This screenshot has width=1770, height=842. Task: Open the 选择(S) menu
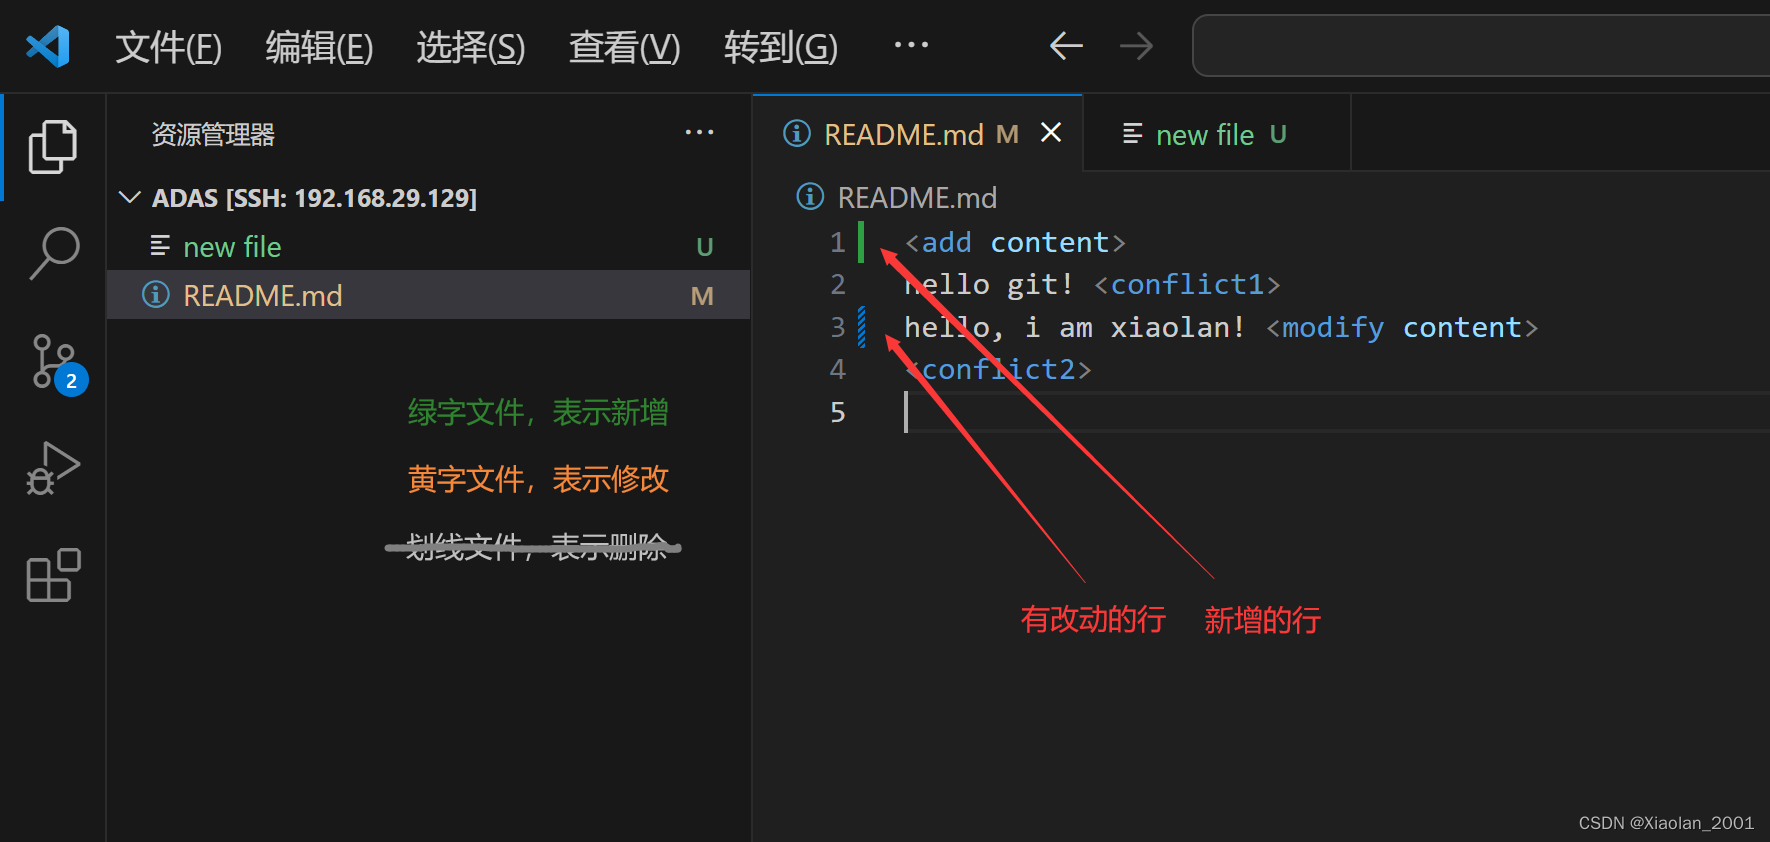coord(470,47)
